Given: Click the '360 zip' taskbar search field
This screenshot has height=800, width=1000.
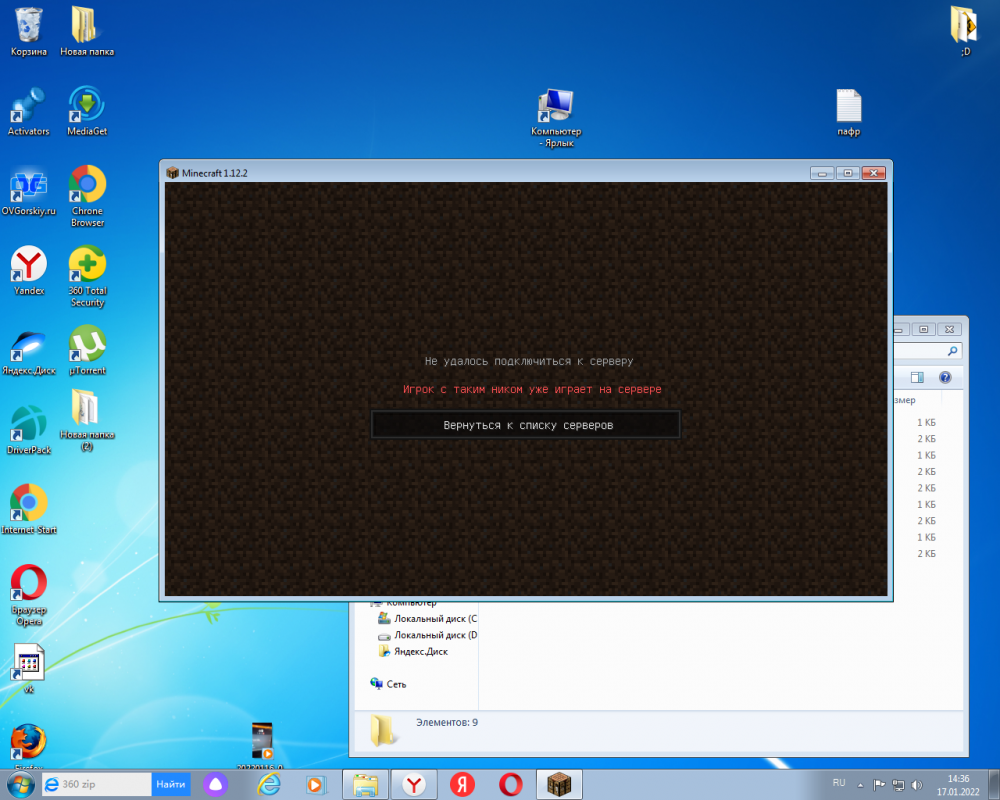Looking at the screenshot, I should (x=97, y=784).
